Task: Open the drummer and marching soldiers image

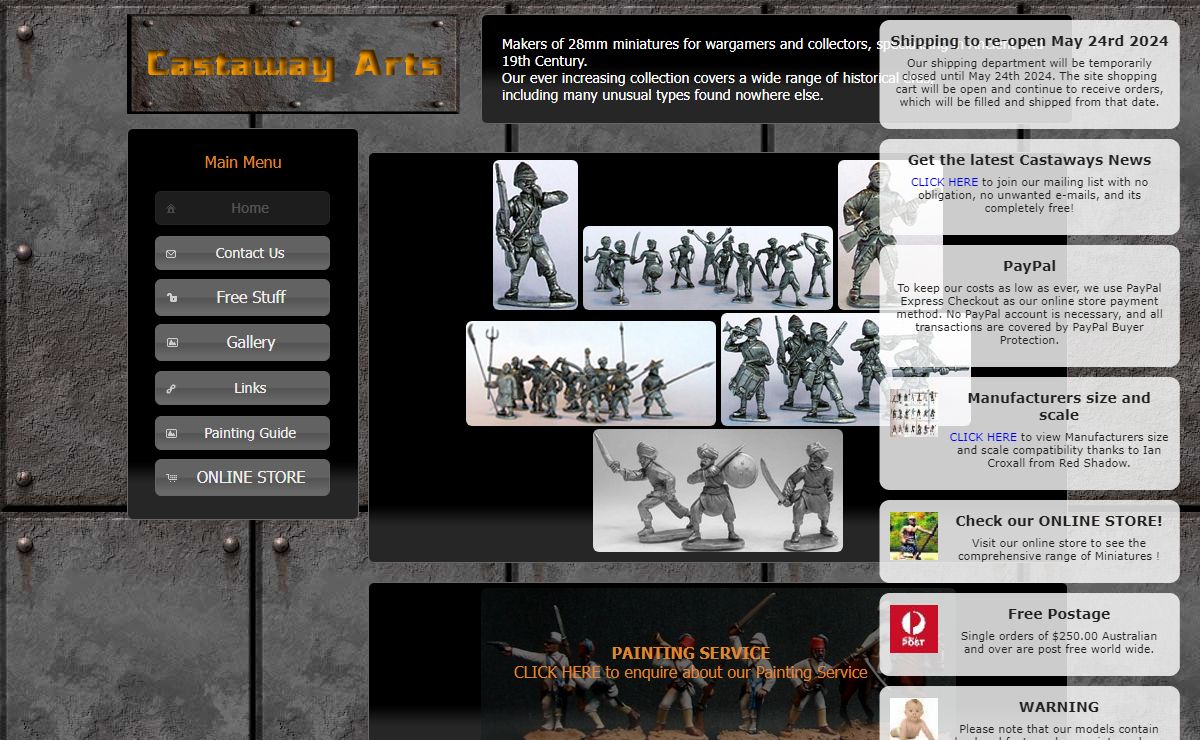Action: click(x=846, y=370)
